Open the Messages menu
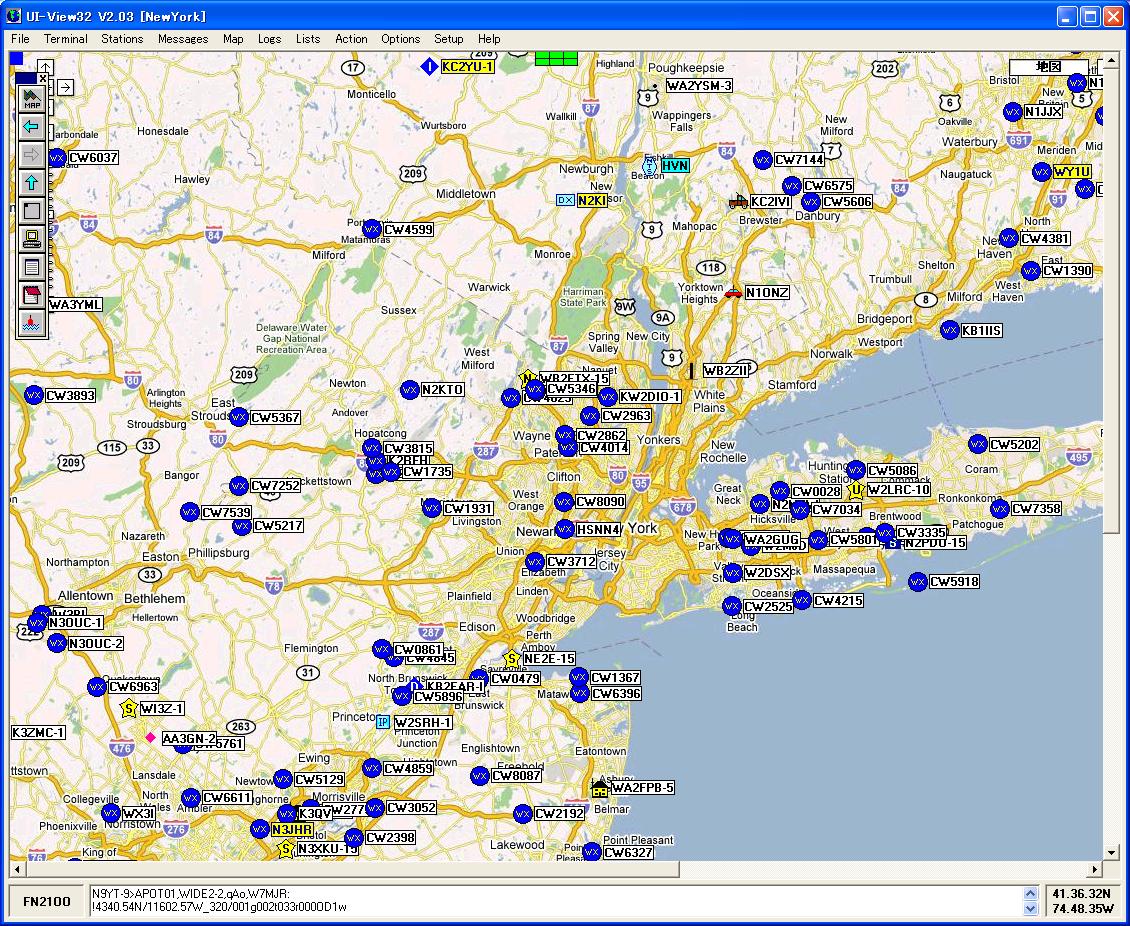The image size is (1130, 926). (183, 39)
